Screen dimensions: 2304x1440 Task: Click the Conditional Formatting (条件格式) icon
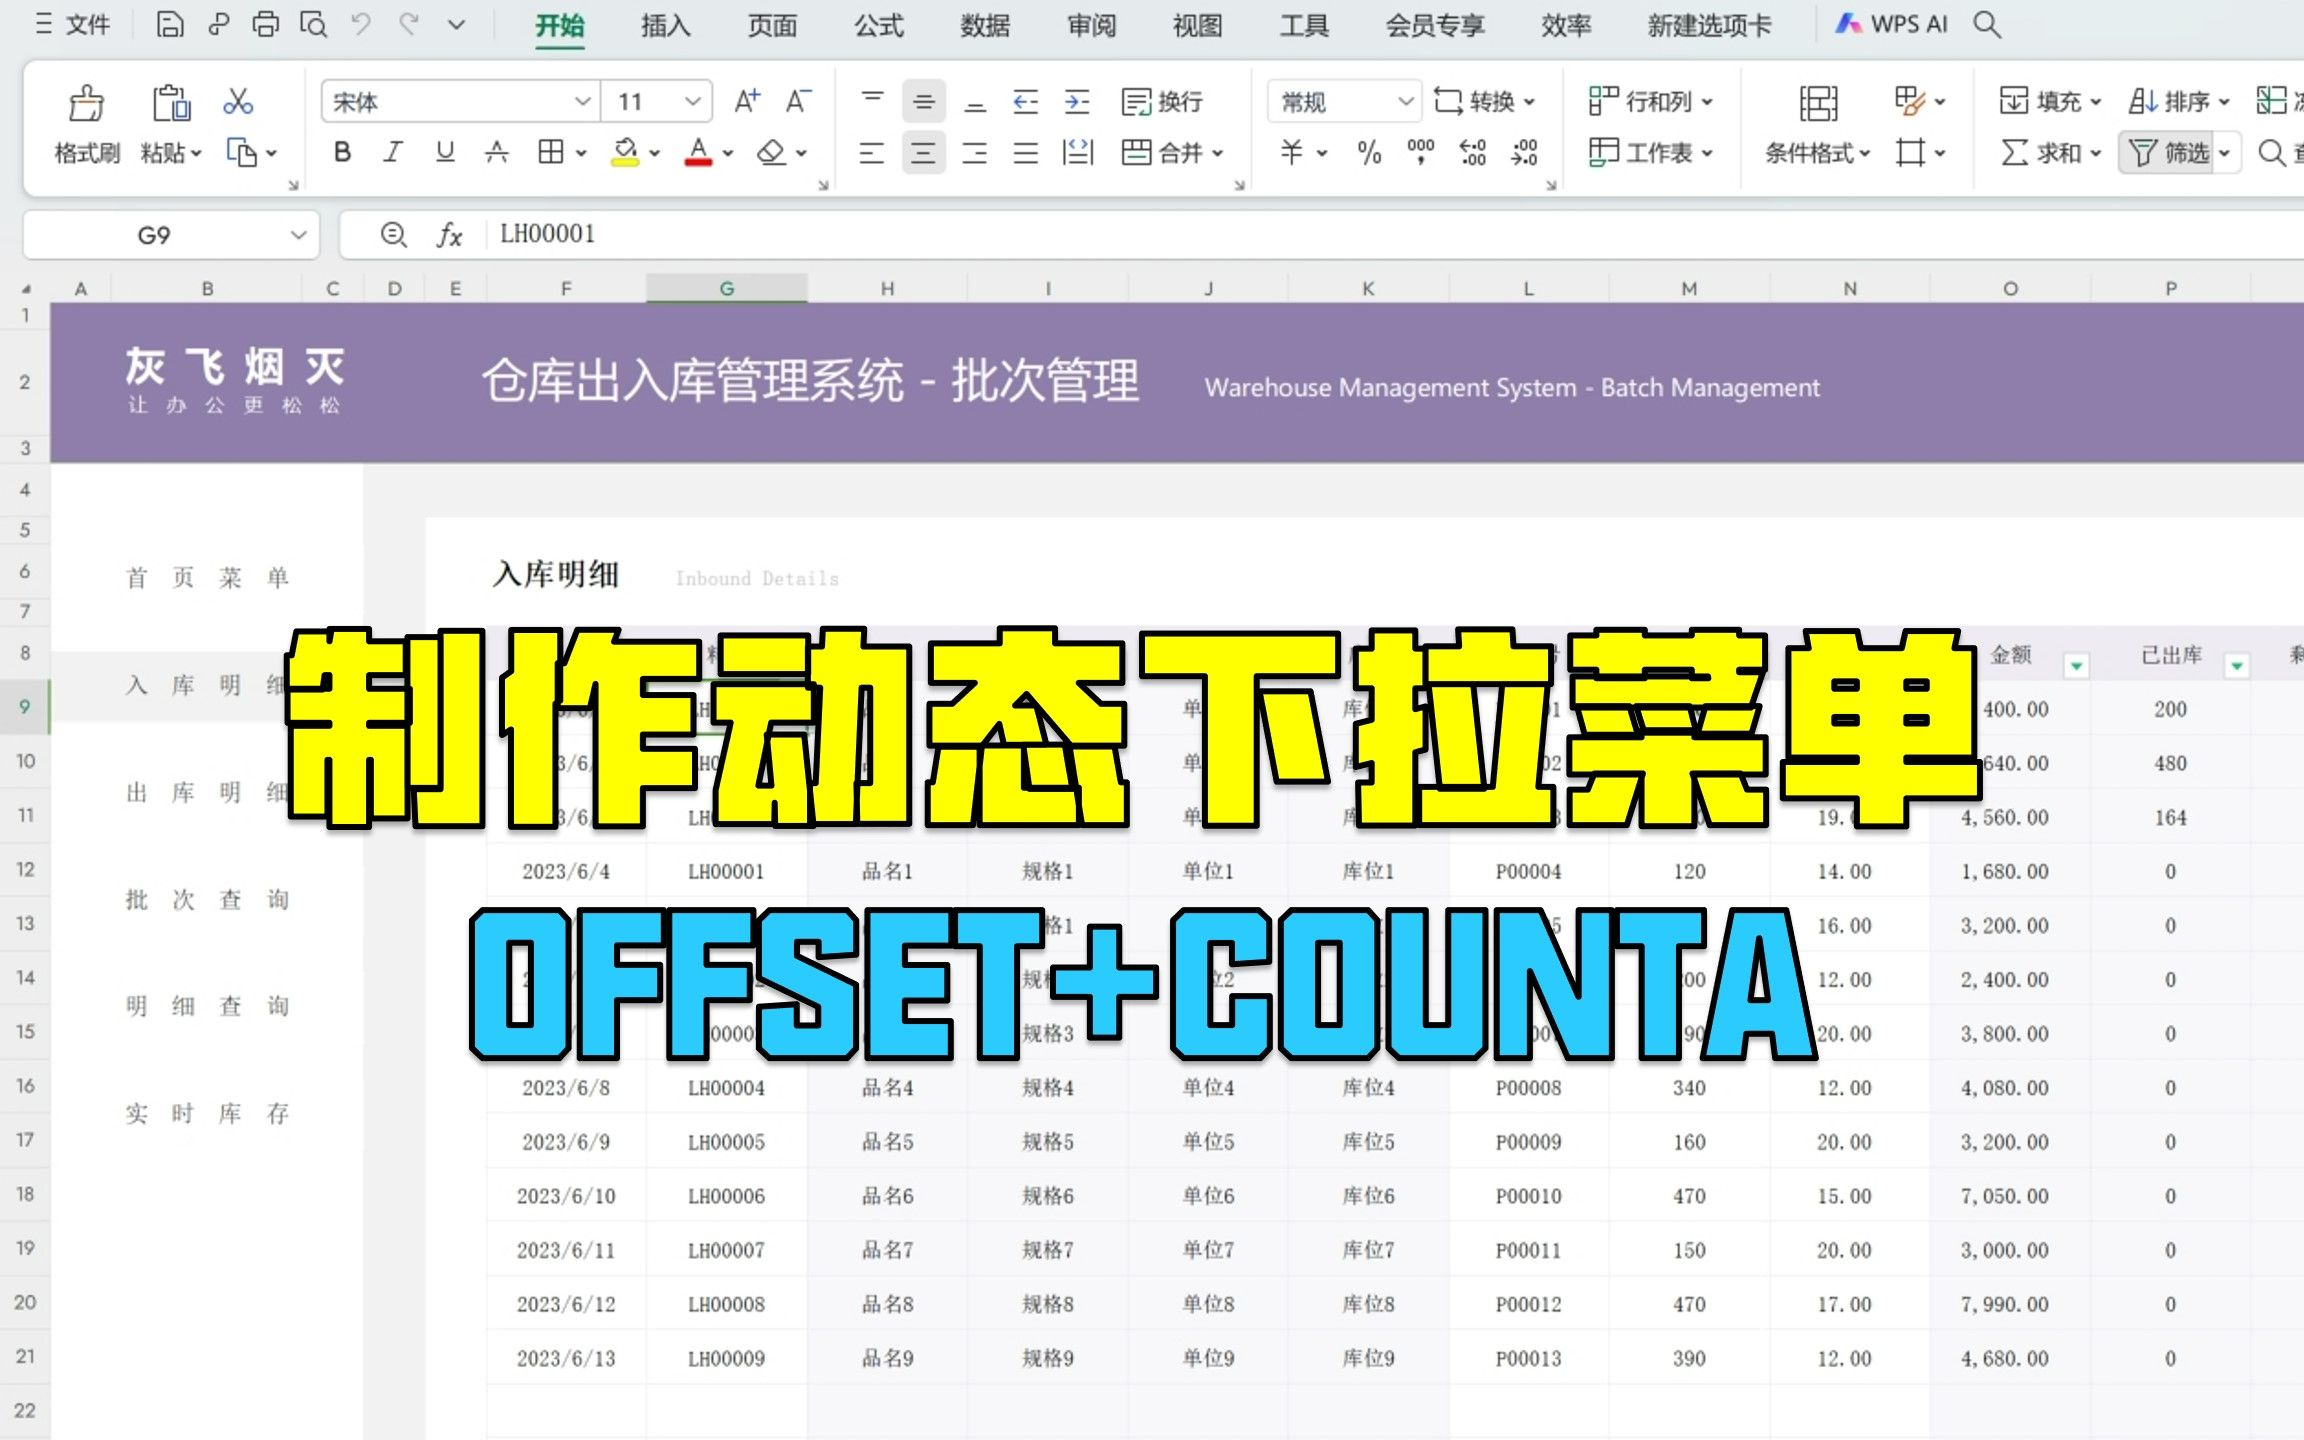coord(1817,102)
